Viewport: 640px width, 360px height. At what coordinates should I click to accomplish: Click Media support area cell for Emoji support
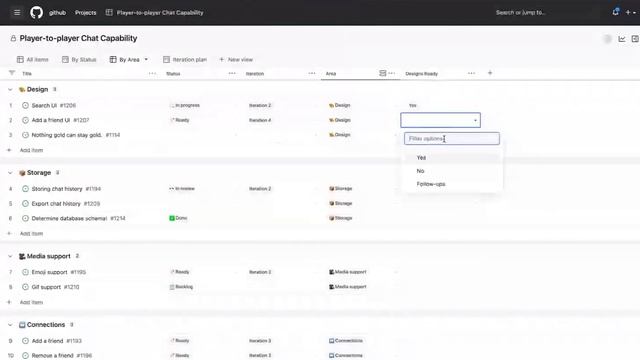[x=348, y=272]
